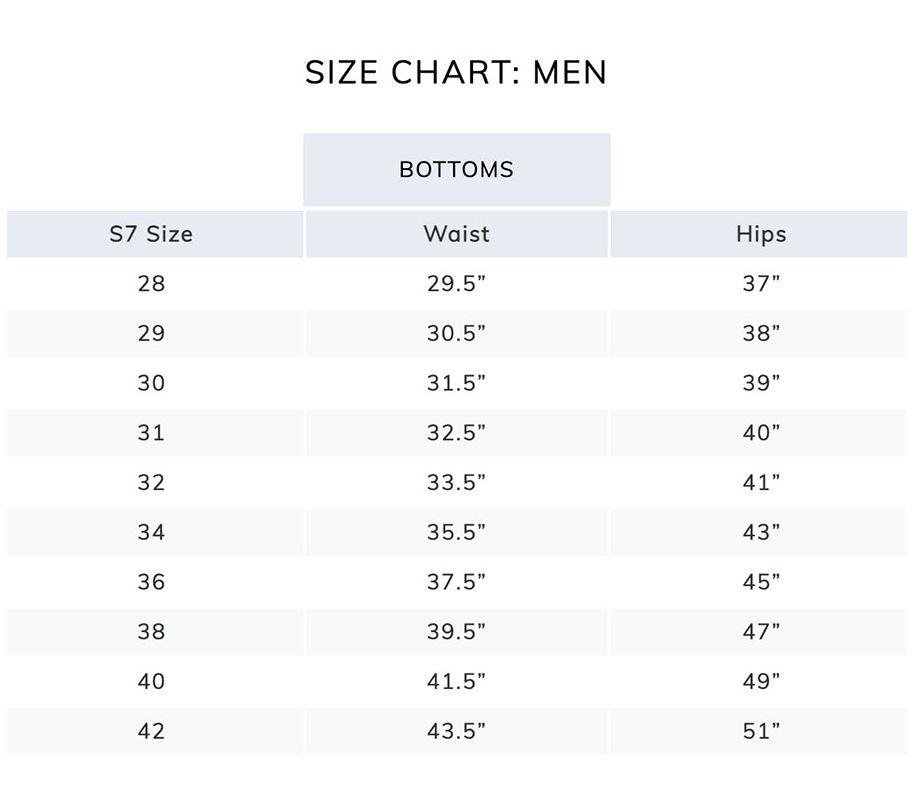
Task: Select size 28 in S7 Size column
Action: (x=151, y=284)
